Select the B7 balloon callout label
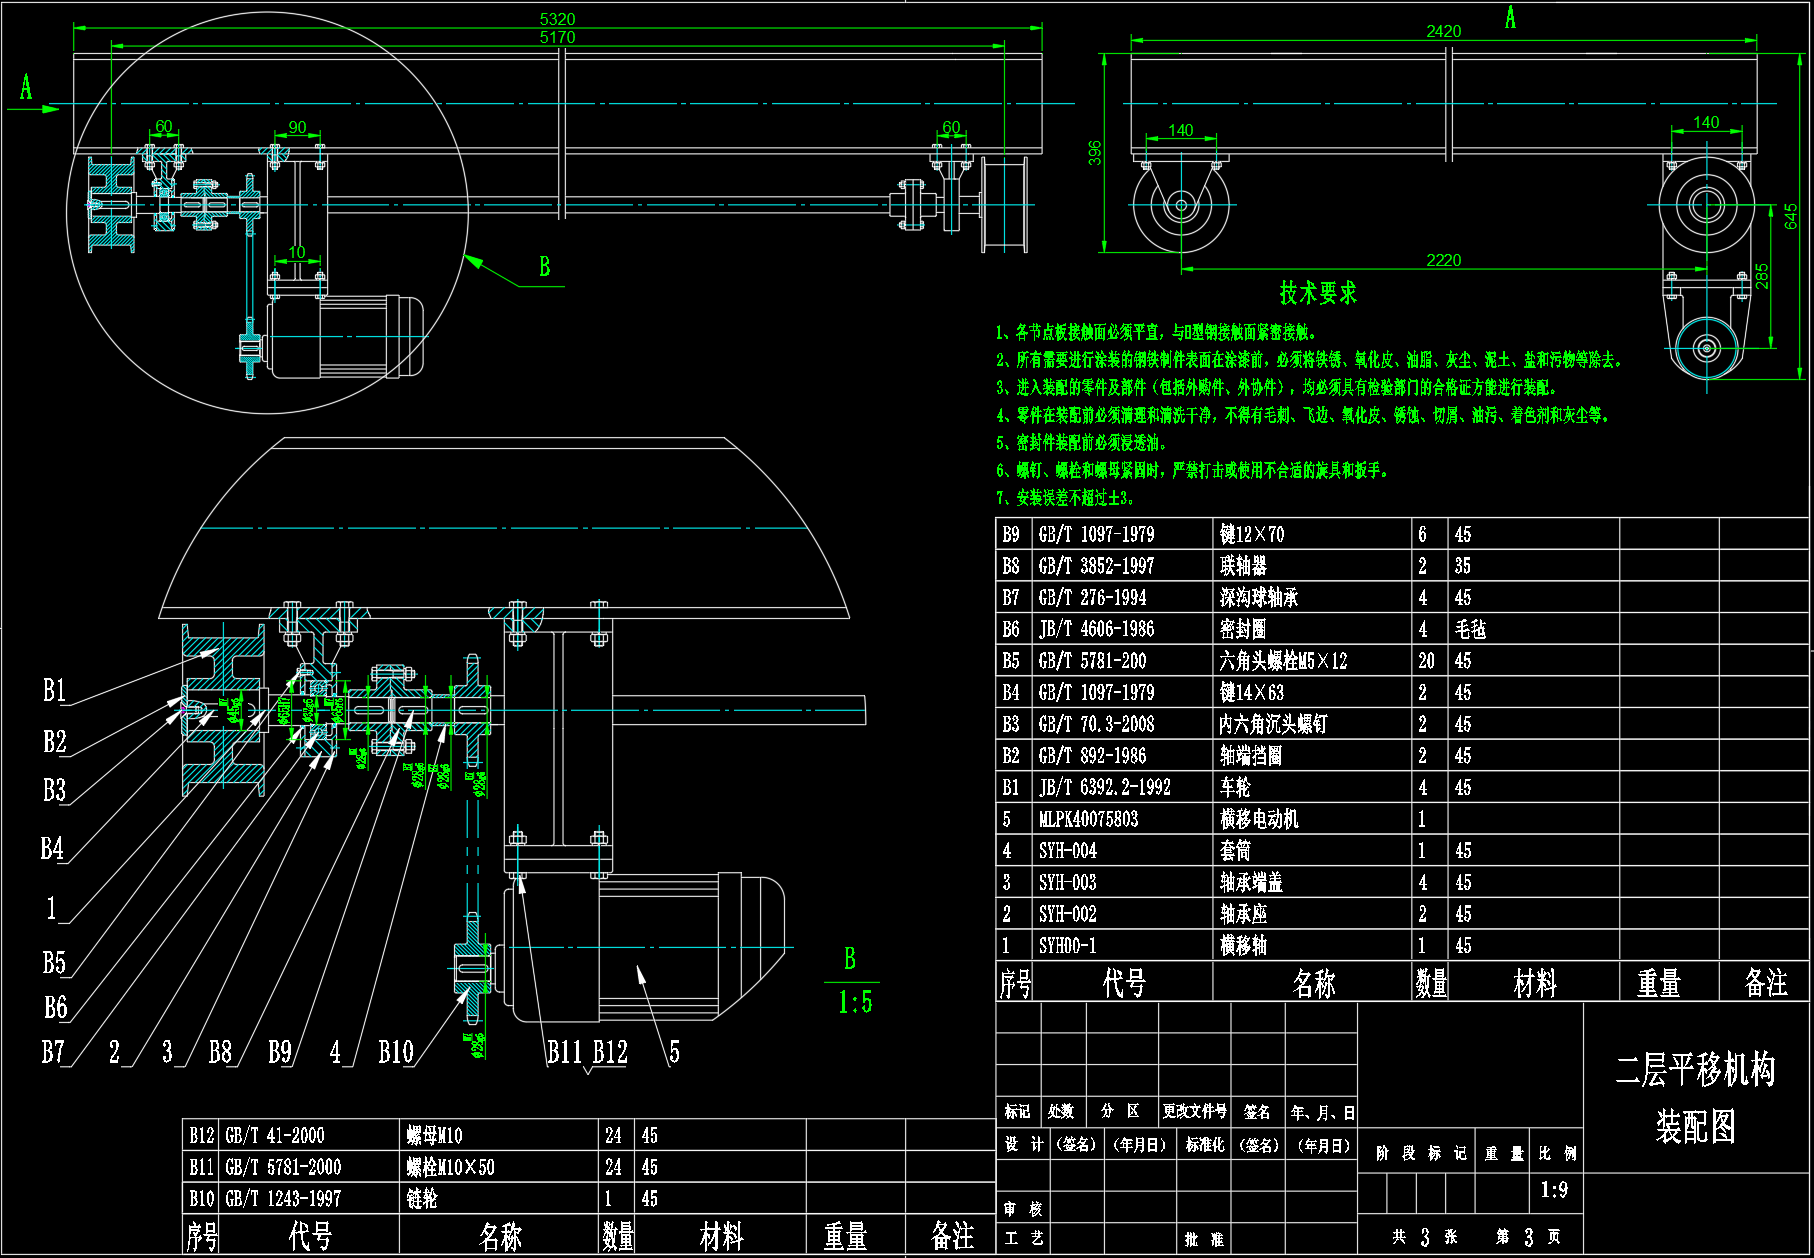This screenshot has height=1258, width=1814. click(x=53, y=1052)
